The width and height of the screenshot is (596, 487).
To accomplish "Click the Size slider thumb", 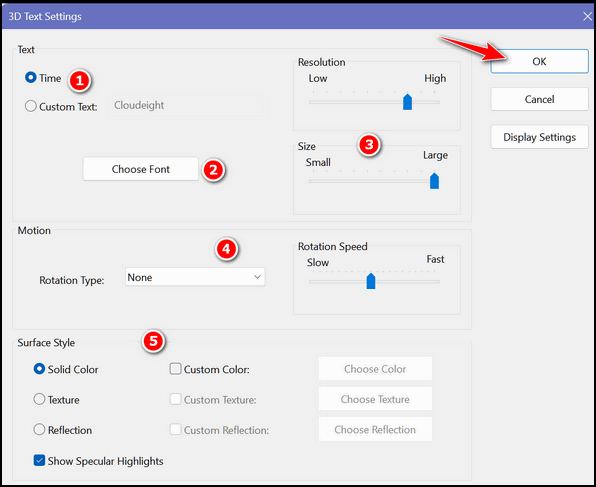I will point(434,181).
